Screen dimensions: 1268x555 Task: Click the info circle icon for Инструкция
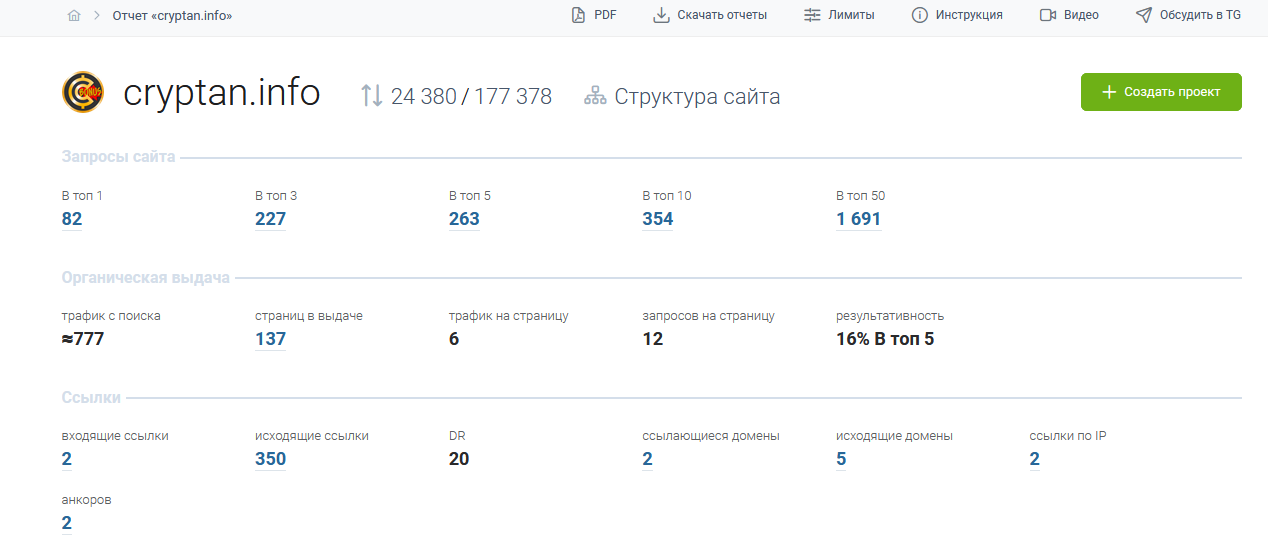(x=920, y=15)
